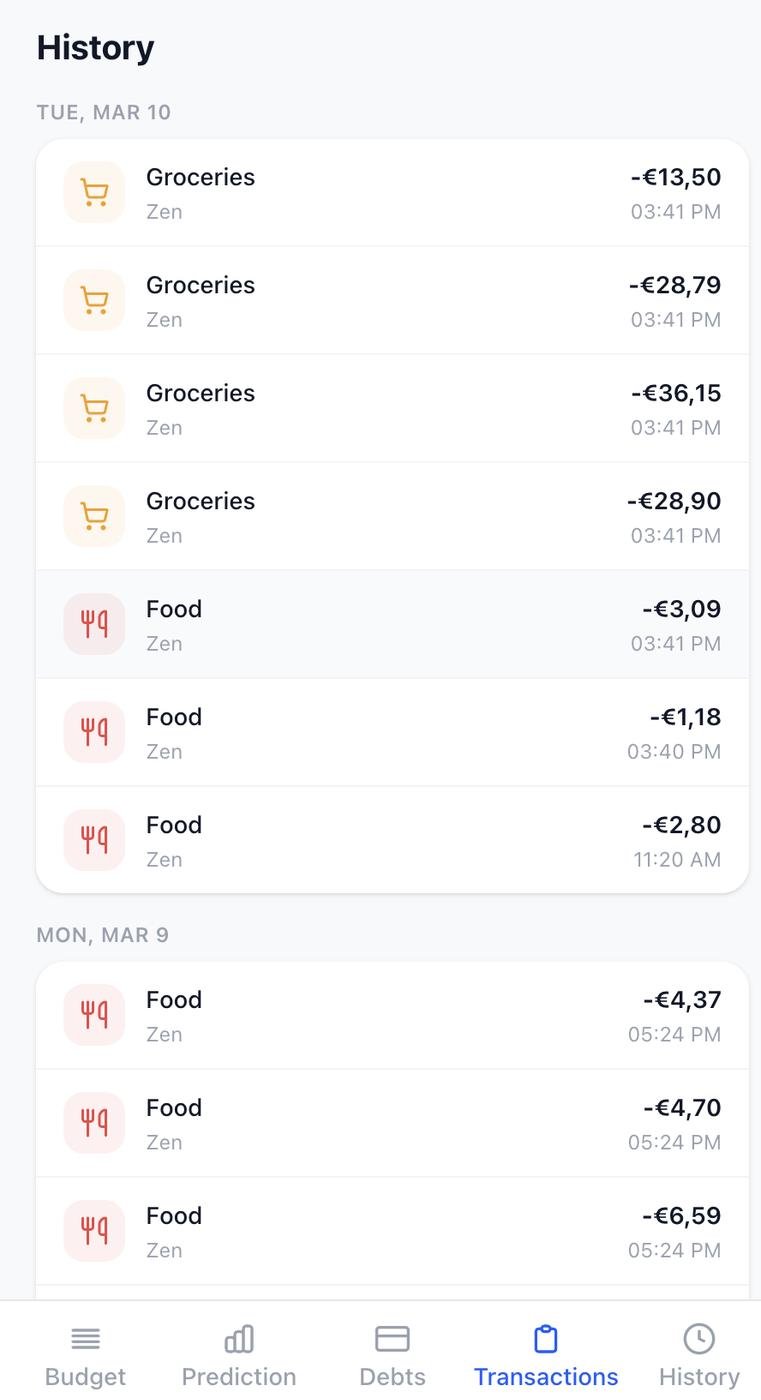Tap fork icon of €4,37 Food entry

tap(94, 1015)
